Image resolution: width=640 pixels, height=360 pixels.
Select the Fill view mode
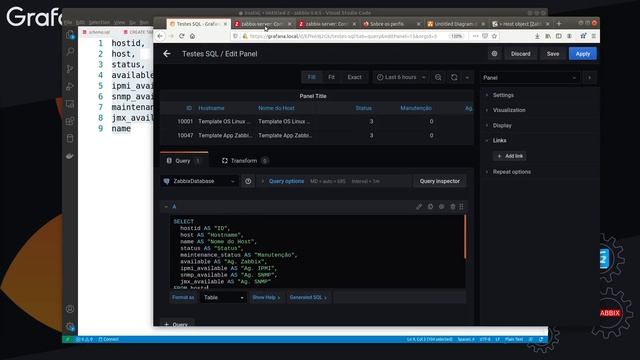tap(311, 77)
